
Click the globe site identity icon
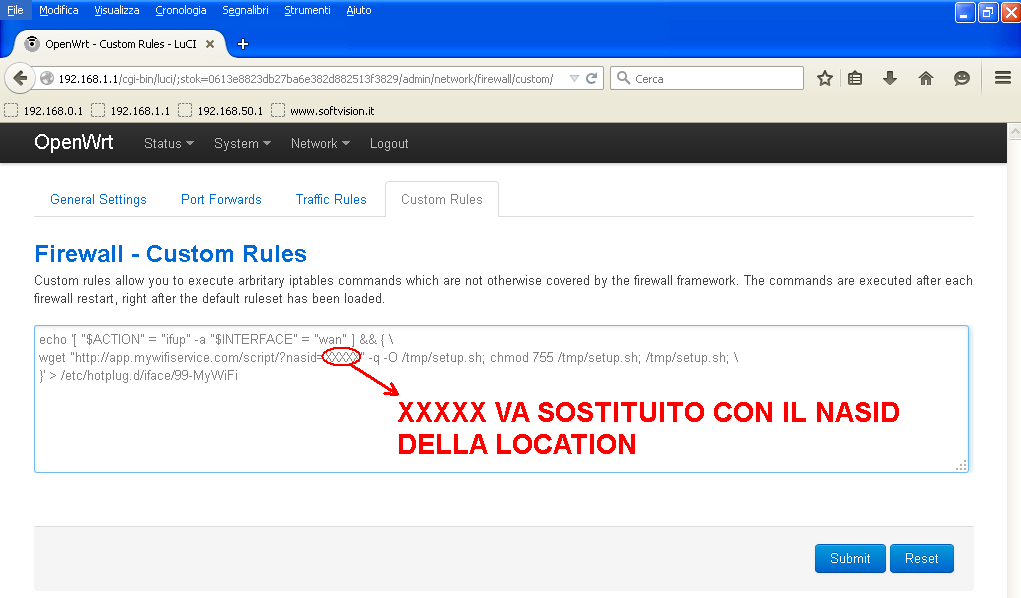pos(47,79)
